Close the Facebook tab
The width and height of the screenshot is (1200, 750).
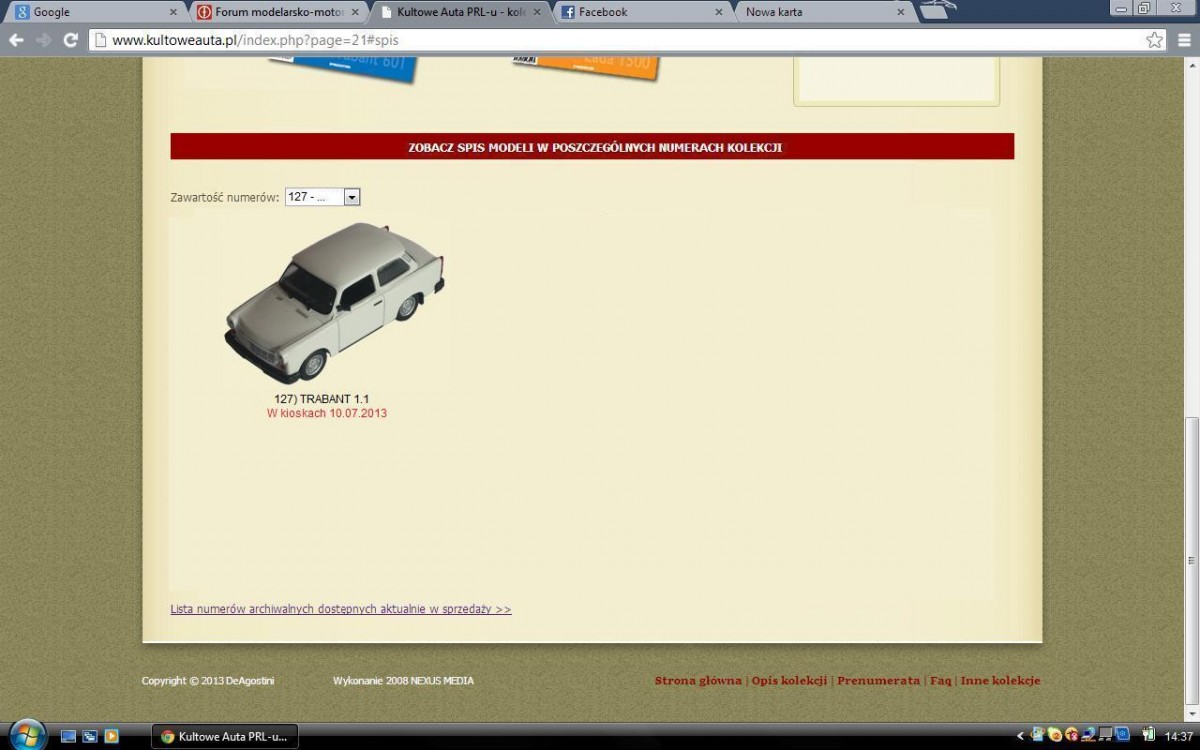[x=718, y=12]
